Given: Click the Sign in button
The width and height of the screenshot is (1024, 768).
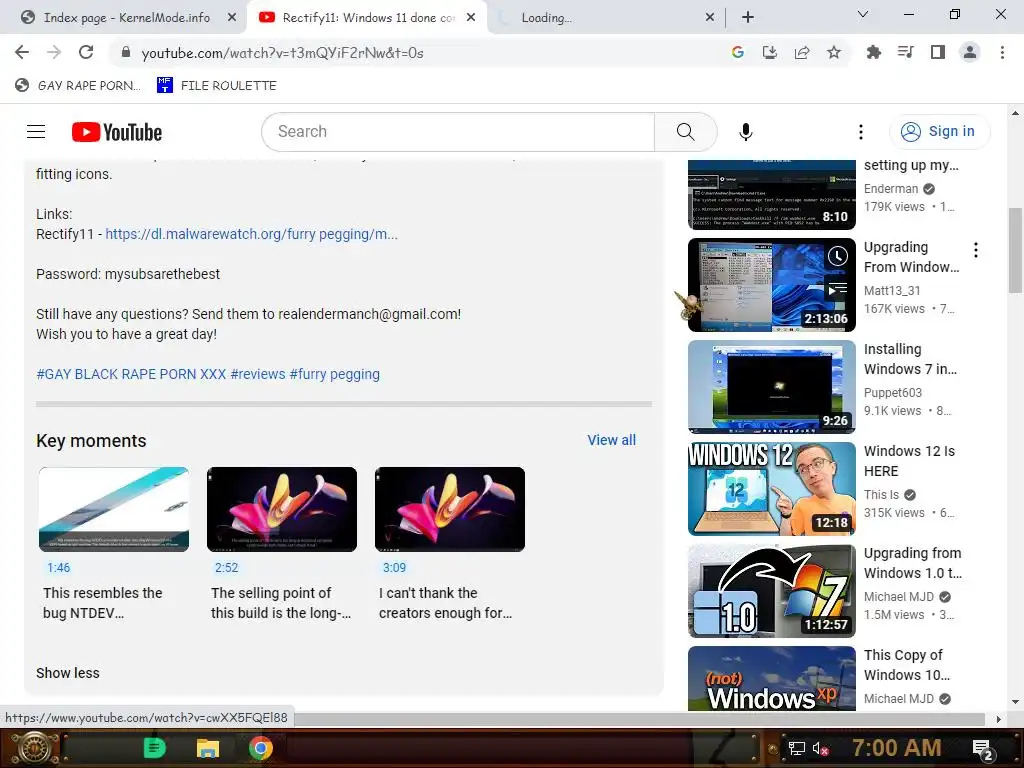Looking at the screenshot, I should click(940, 132).
